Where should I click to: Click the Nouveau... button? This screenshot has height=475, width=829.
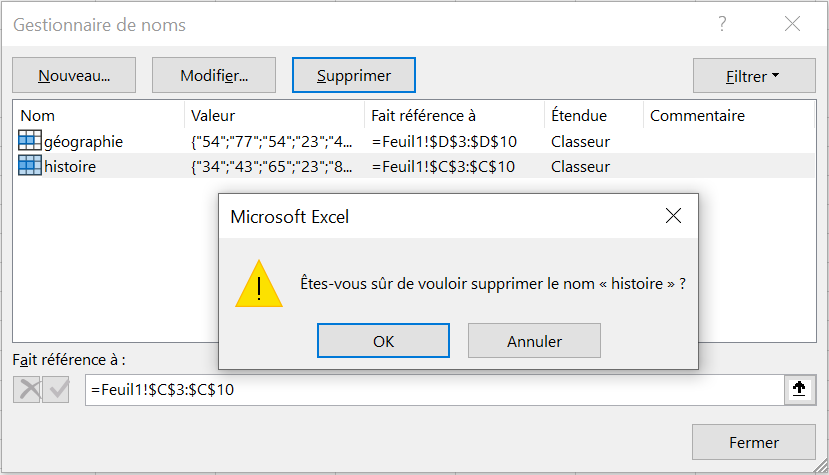tap(74, 75)
